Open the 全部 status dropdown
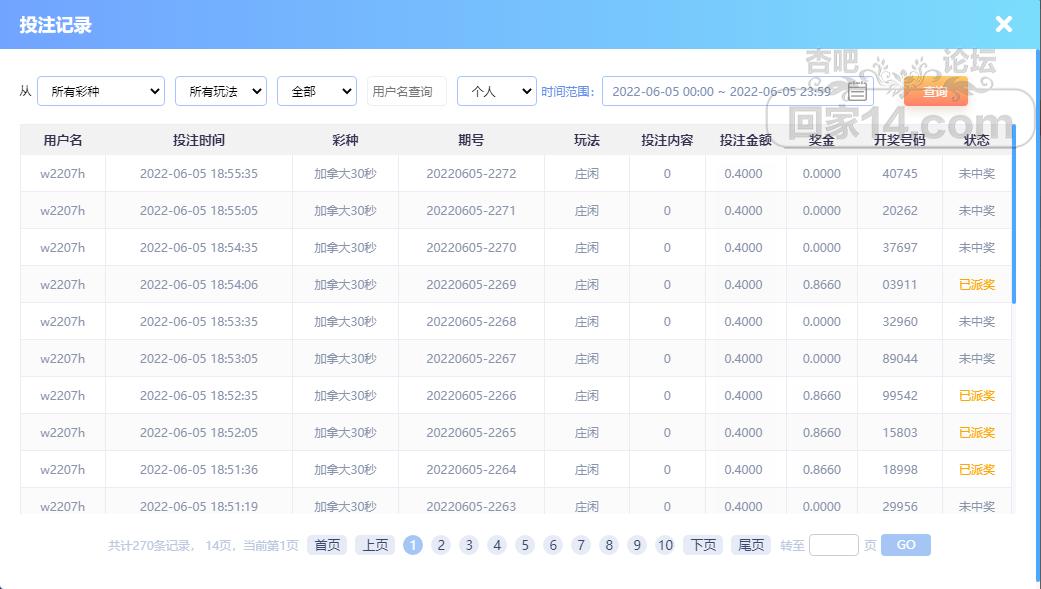The image size is (1041, 589). click(x=316, y=91)
